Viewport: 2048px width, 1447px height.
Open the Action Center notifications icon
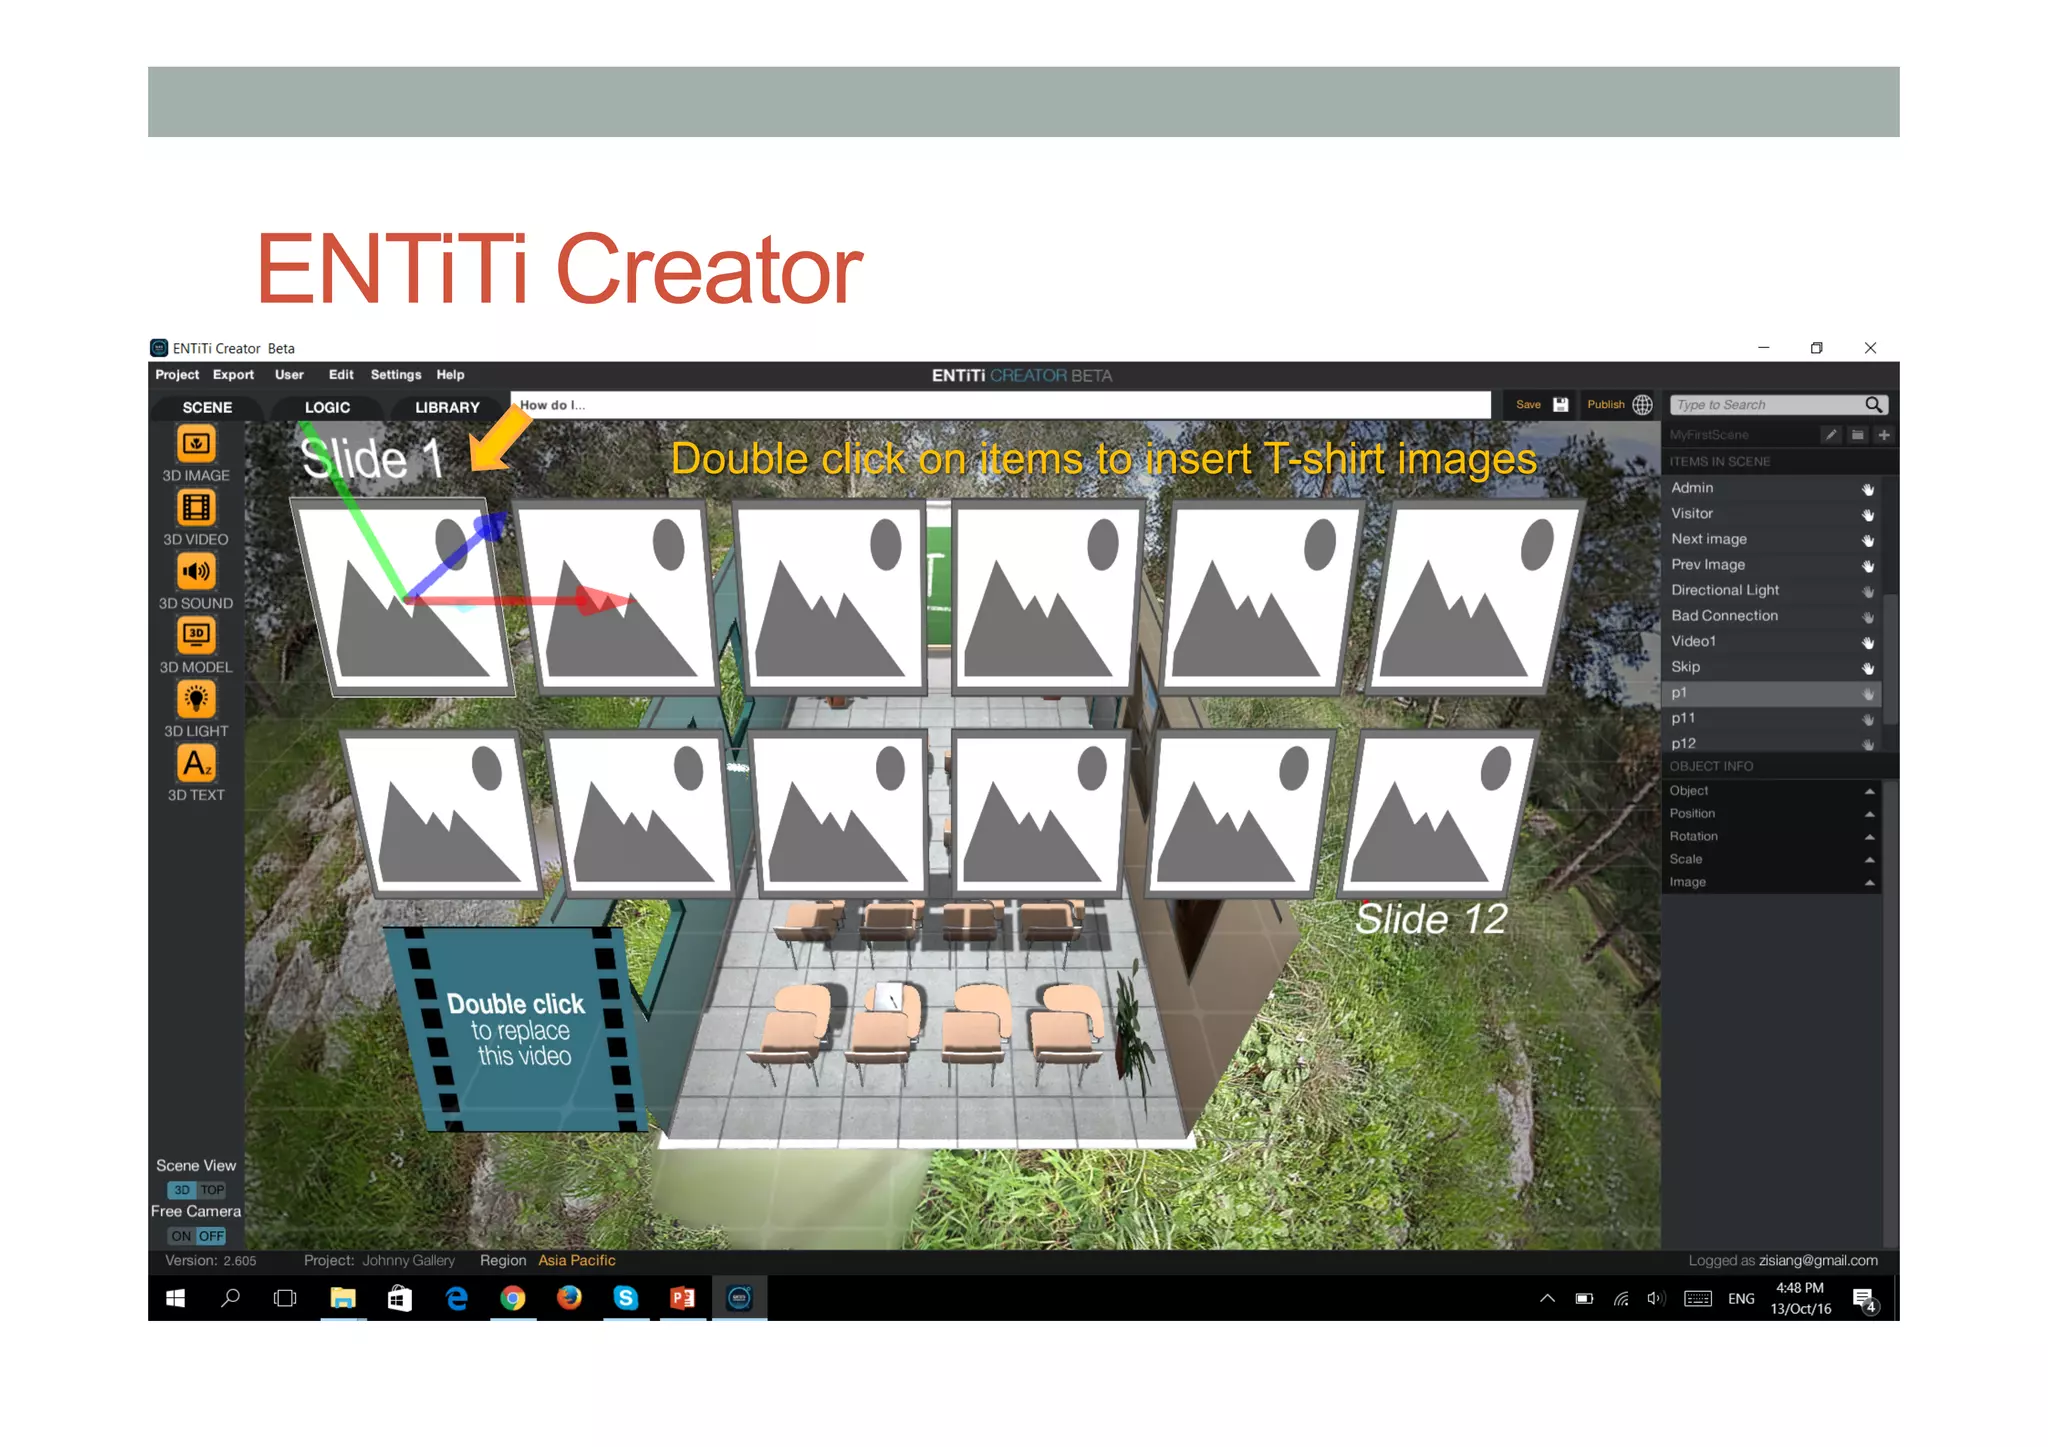(x=1864, y=1299)
